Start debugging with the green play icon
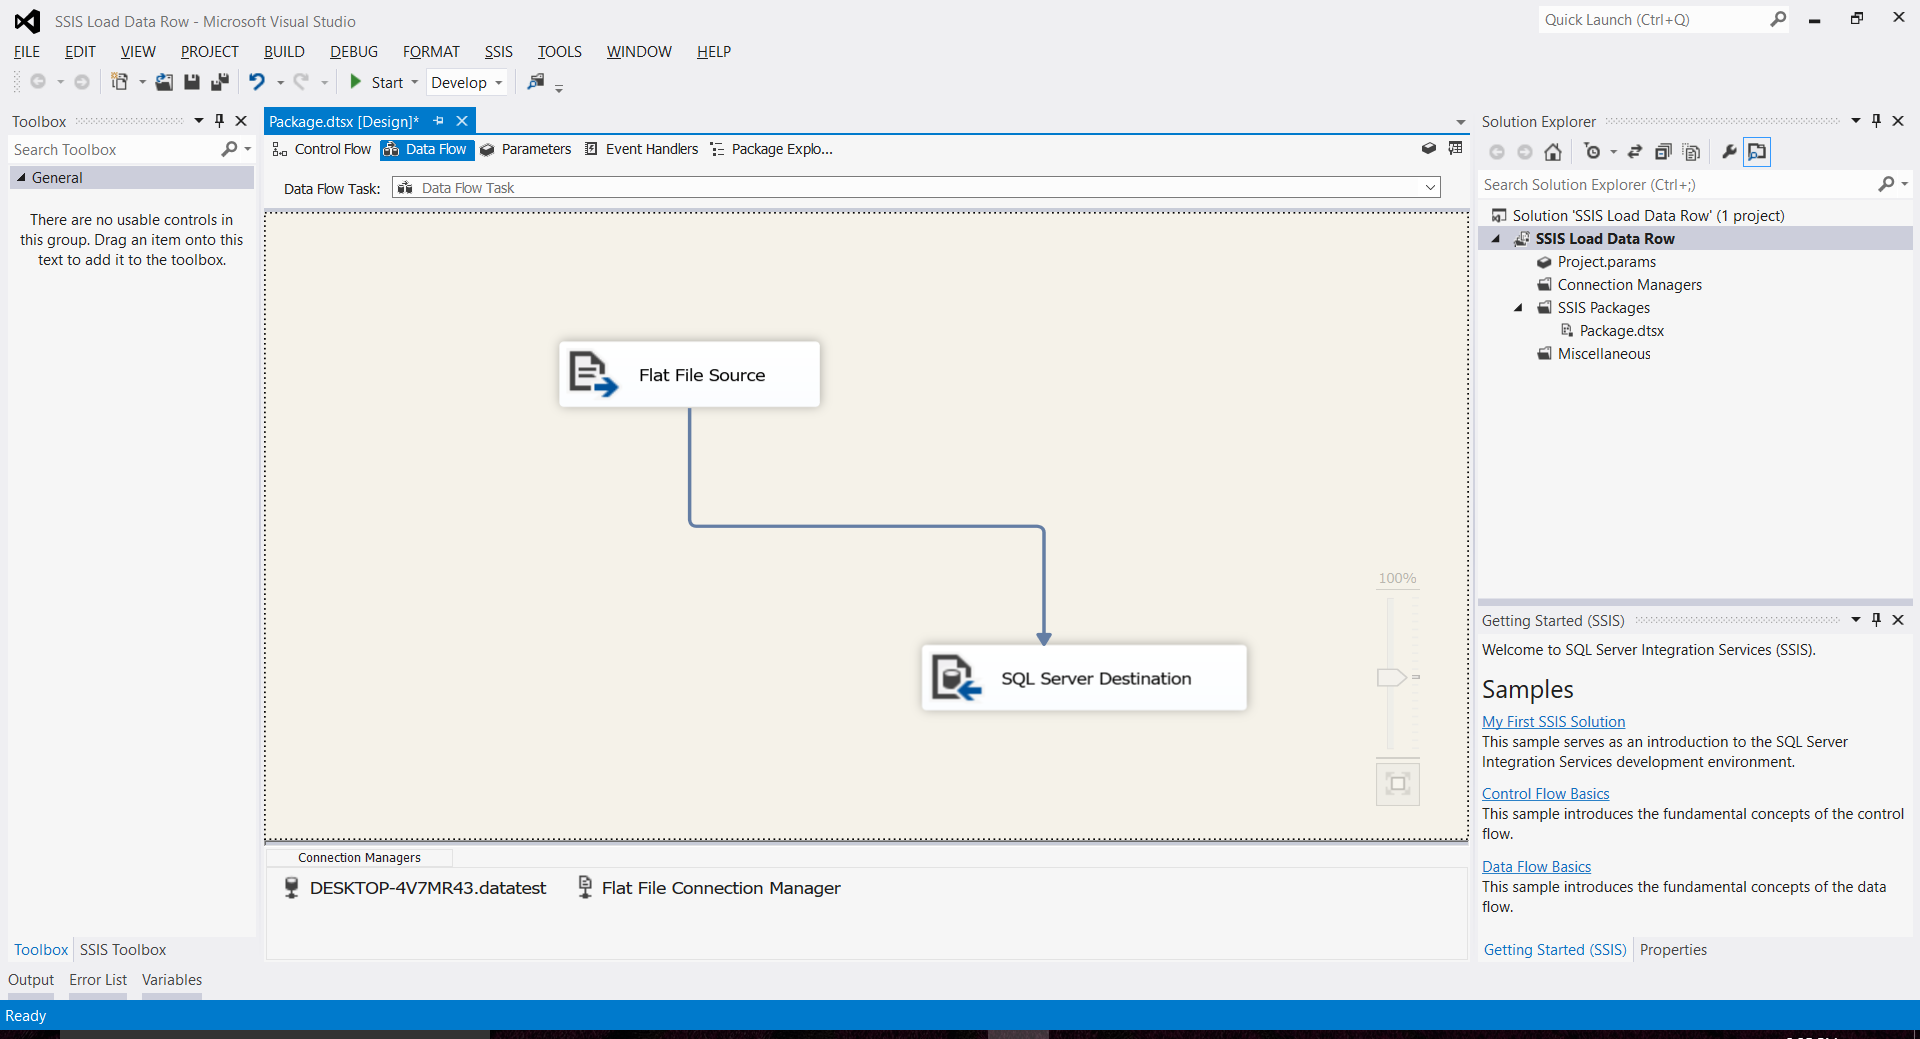This screenshot has height=1039, width=1920. click(355, 82)
